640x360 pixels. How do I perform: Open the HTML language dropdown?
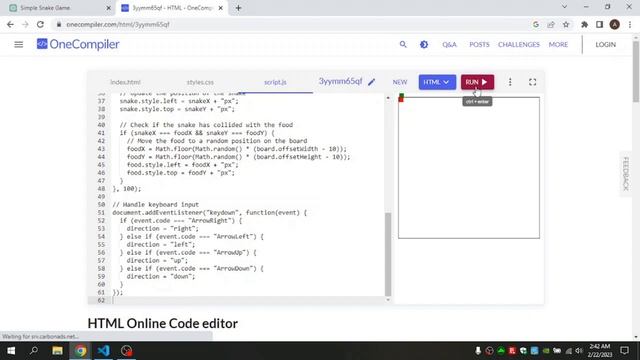coord(437,82)
